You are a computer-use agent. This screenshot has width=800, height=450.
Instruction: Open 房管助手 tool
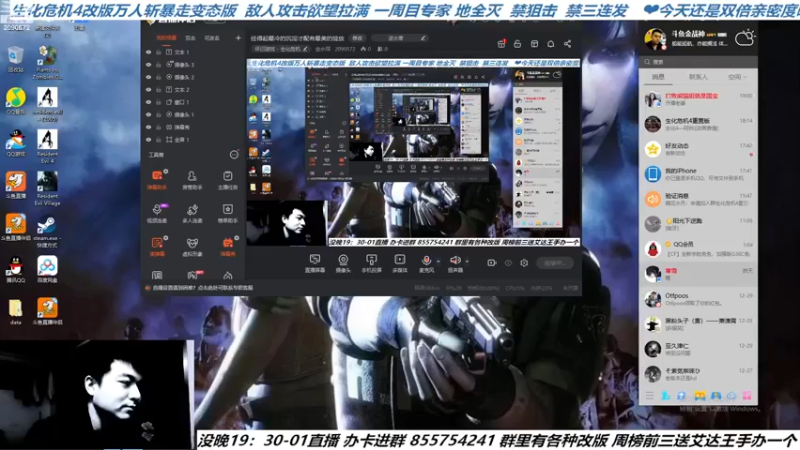(192, 180)
